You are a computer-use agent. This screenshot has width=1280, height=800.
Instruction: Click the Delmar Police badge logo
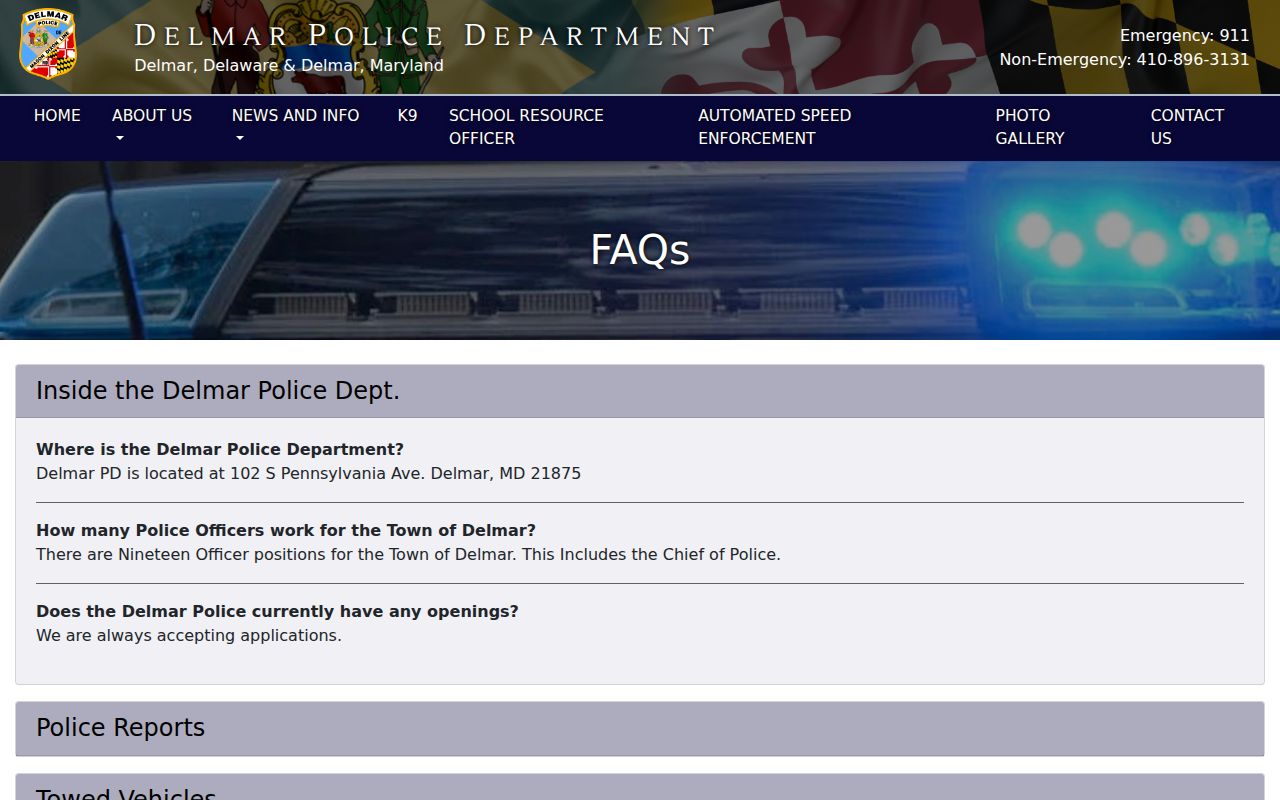(x=48, y=43)
